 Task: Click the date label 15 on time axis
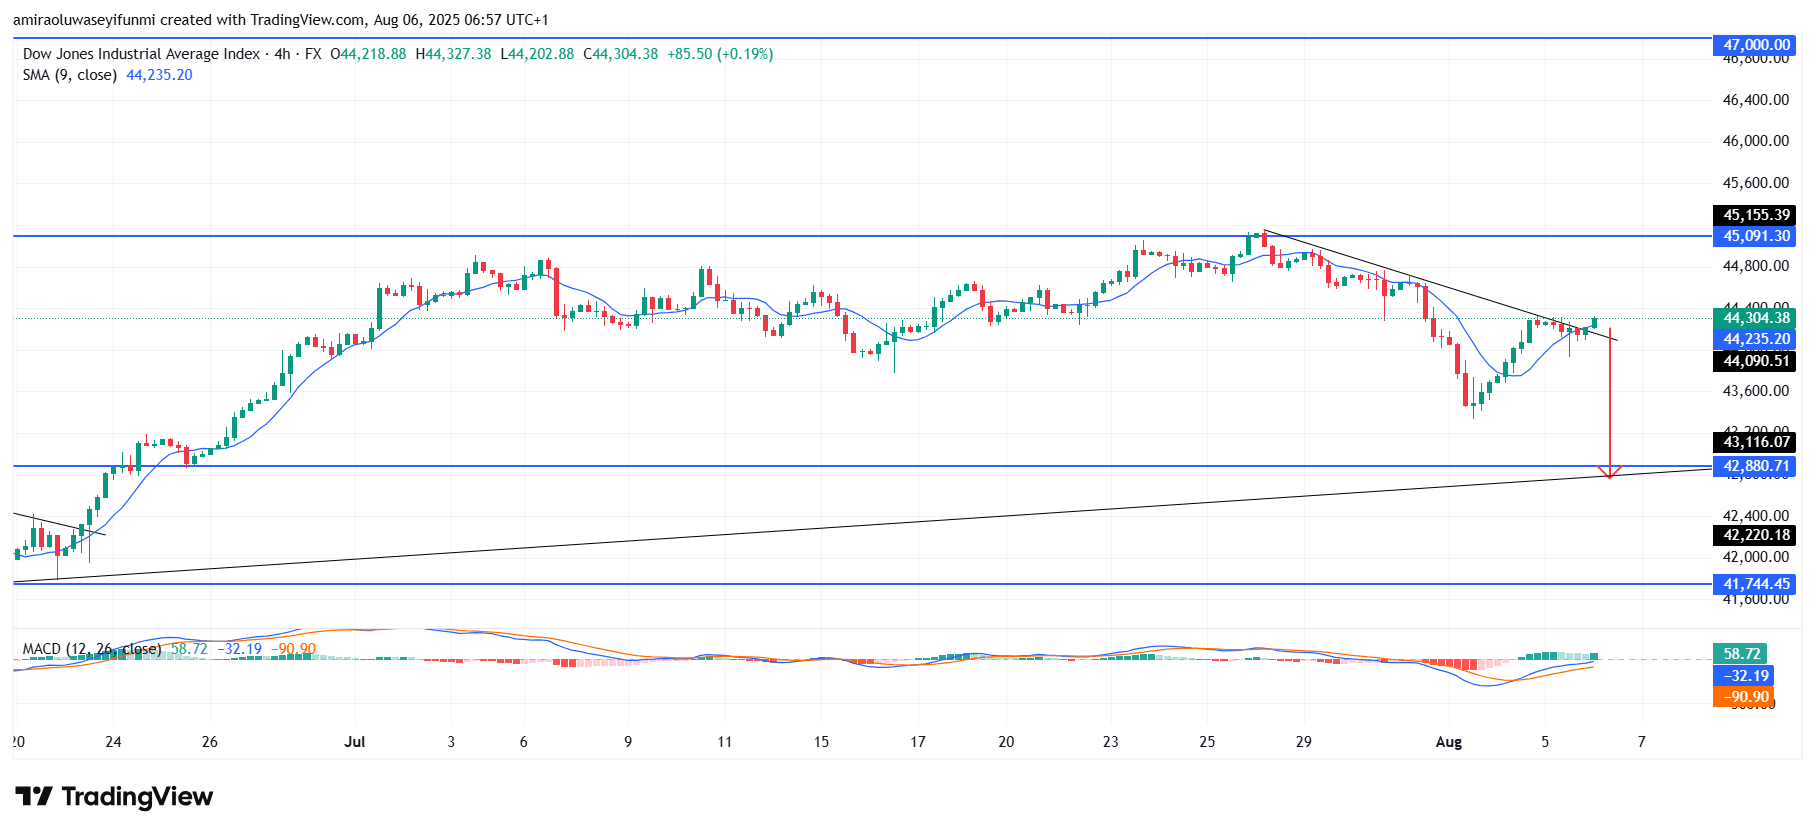(x=821, y=742)
